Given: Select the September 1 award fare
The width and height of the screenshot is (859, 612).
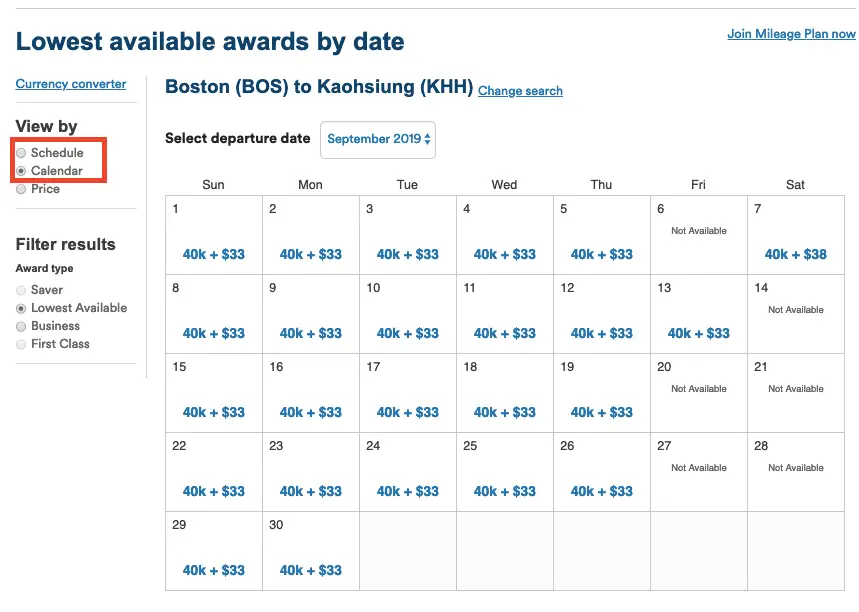Looking at the screenshot, I should coord(214,254).
